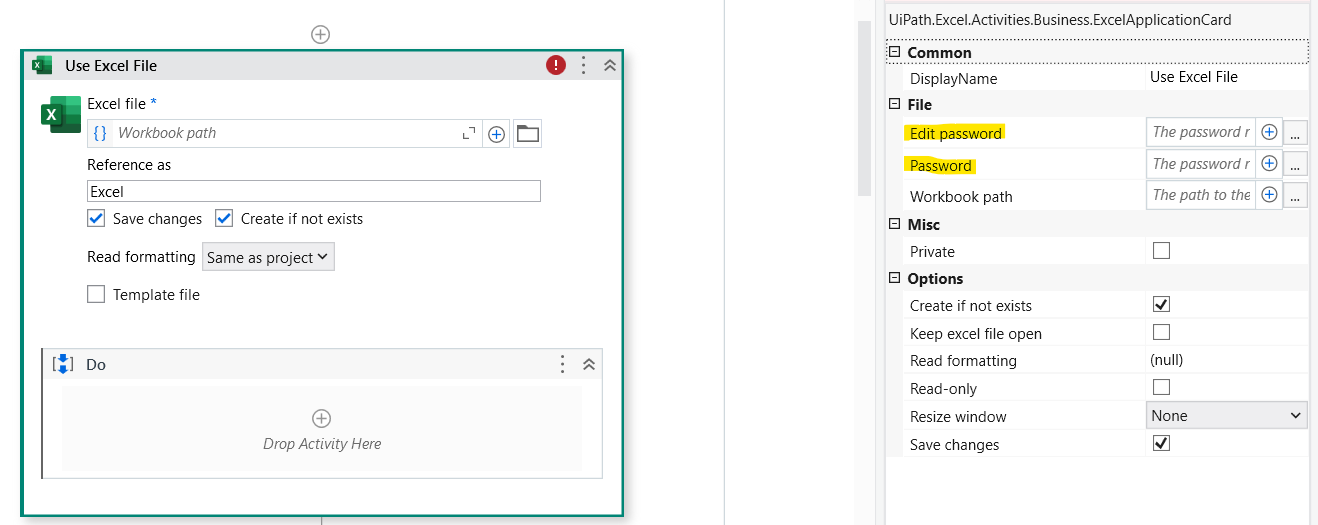Enable the Template file checkbox
Screen dimensions: 1318x525
coord(96,294)
